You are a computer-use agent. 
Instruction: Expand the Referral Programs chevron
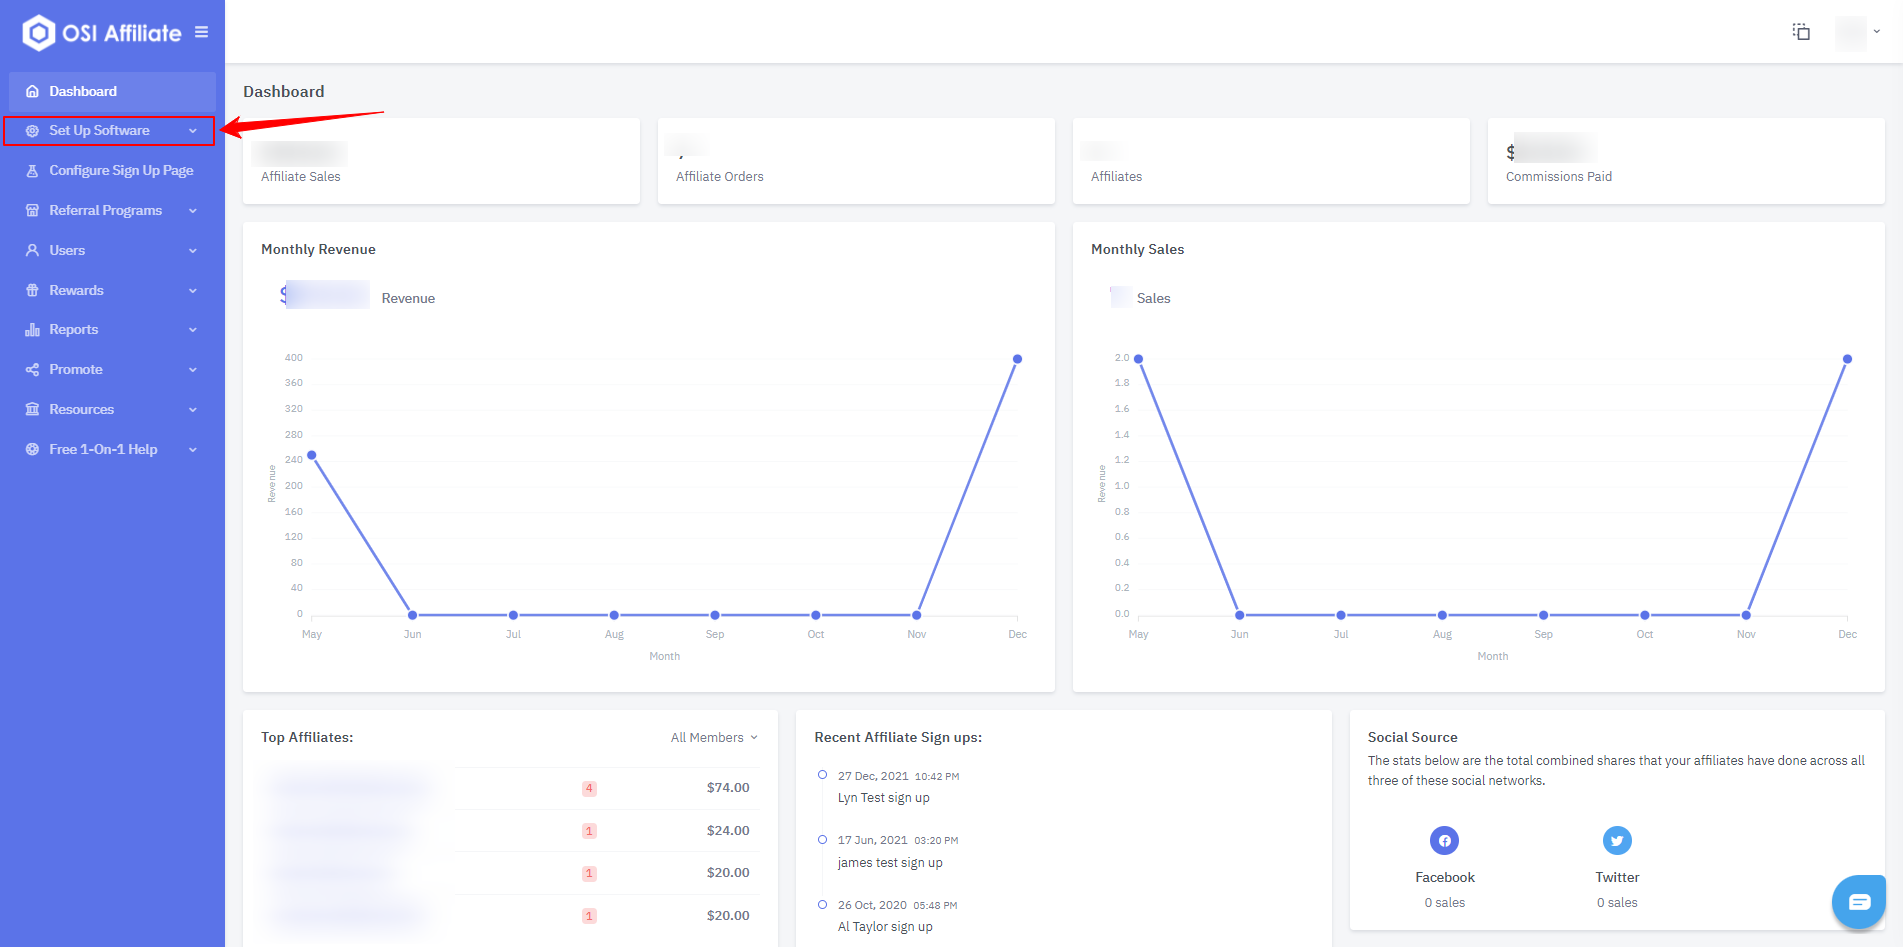point(193,211)
